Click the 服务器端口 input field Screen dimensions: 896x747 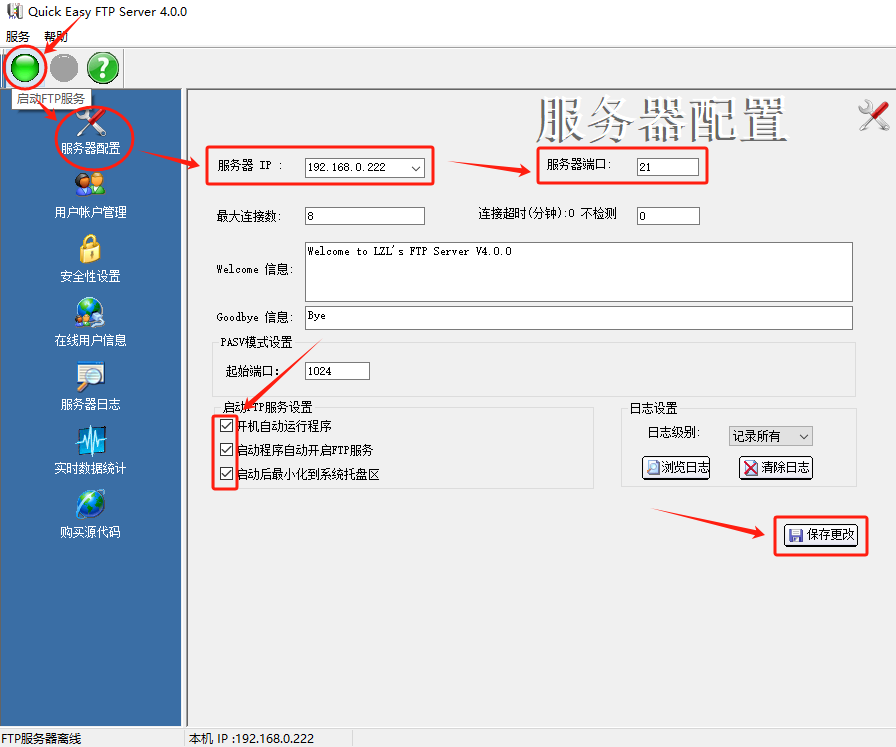click(x=667, y=167)
